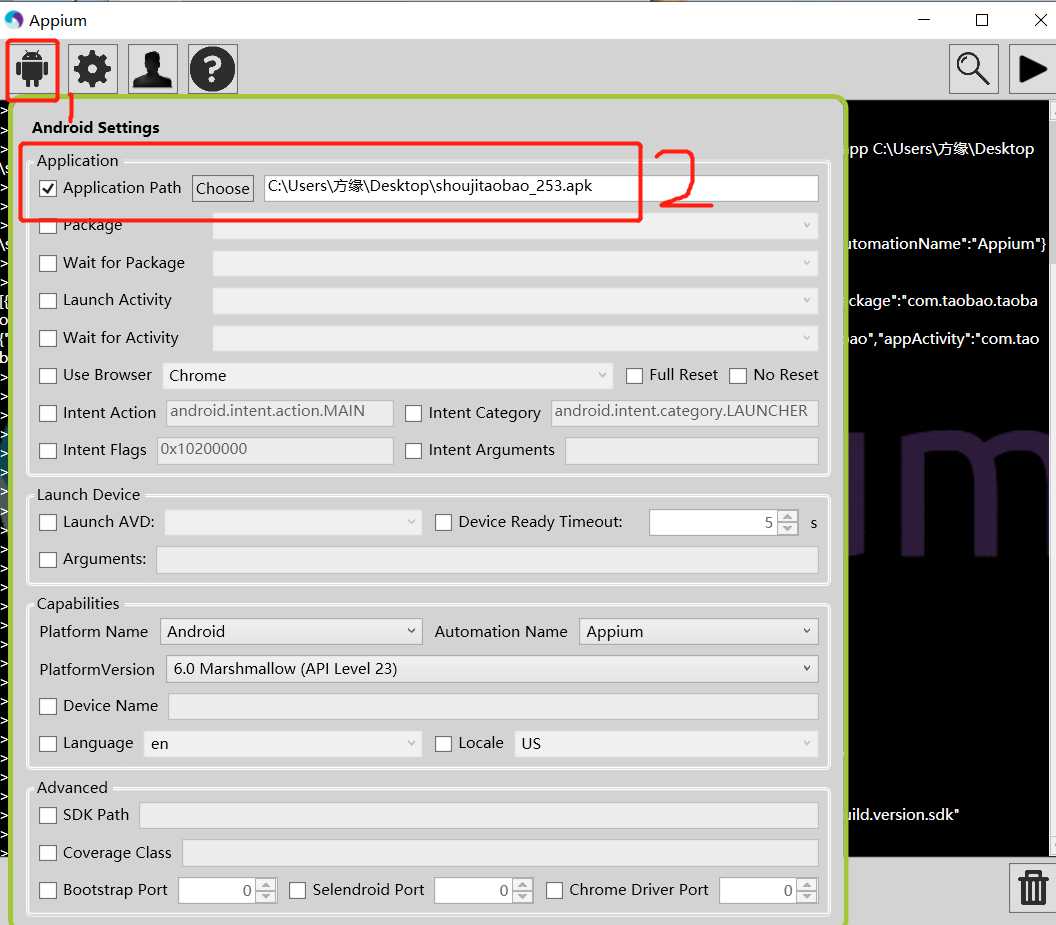Viewport: 1056px width, 925px height.
Task: Enable Device Ready Timeout checkbox
Action: pos(443,522)
